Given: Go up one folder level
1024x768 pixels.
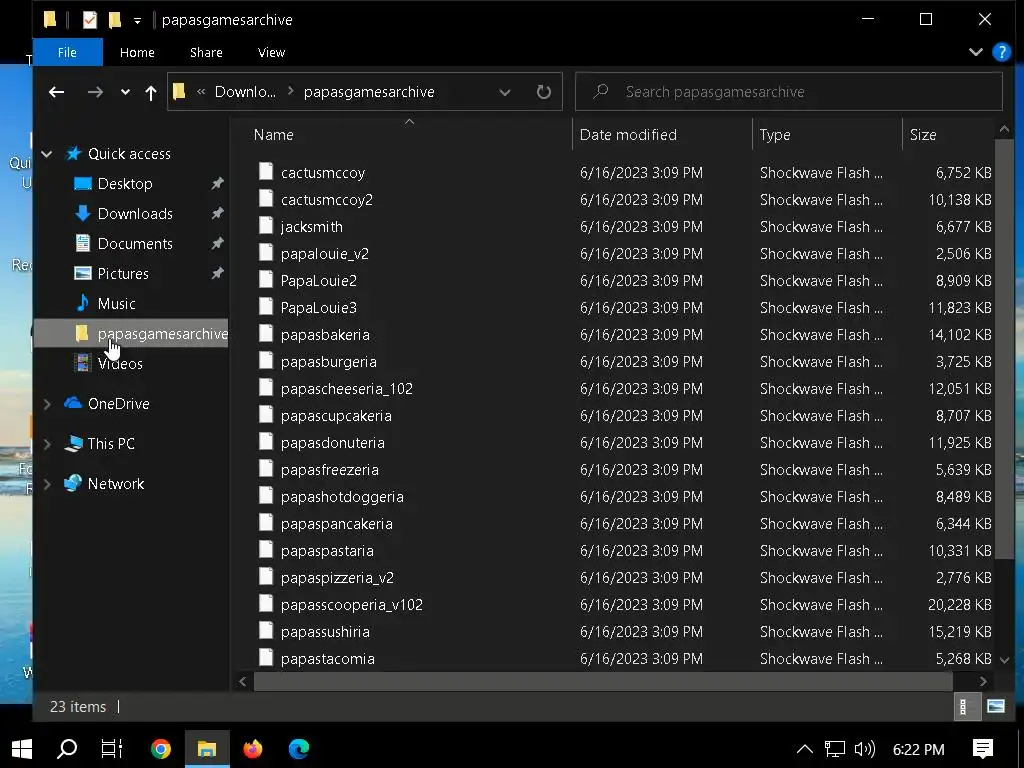Looking at the screenshot, I should (151, 93).
